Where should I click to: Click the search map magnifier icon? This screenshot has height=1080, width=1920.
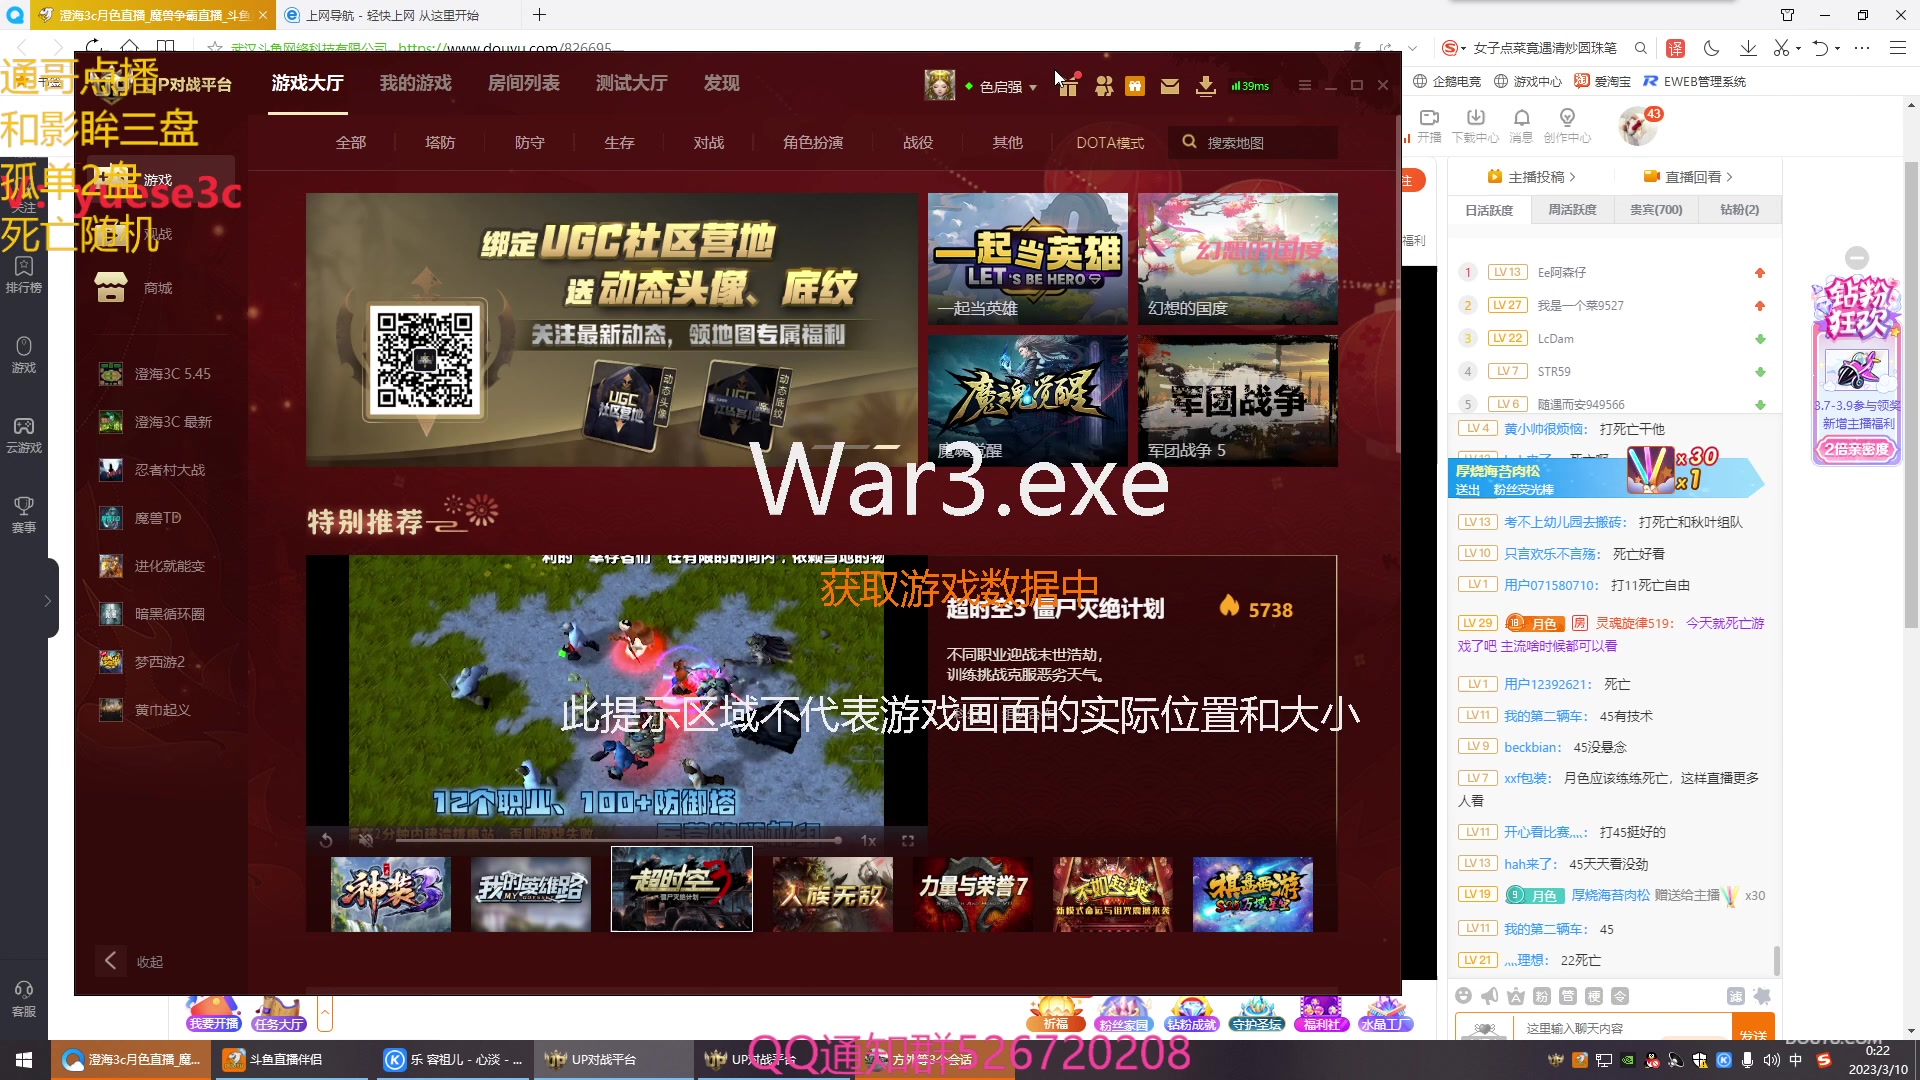[1189, 142]
